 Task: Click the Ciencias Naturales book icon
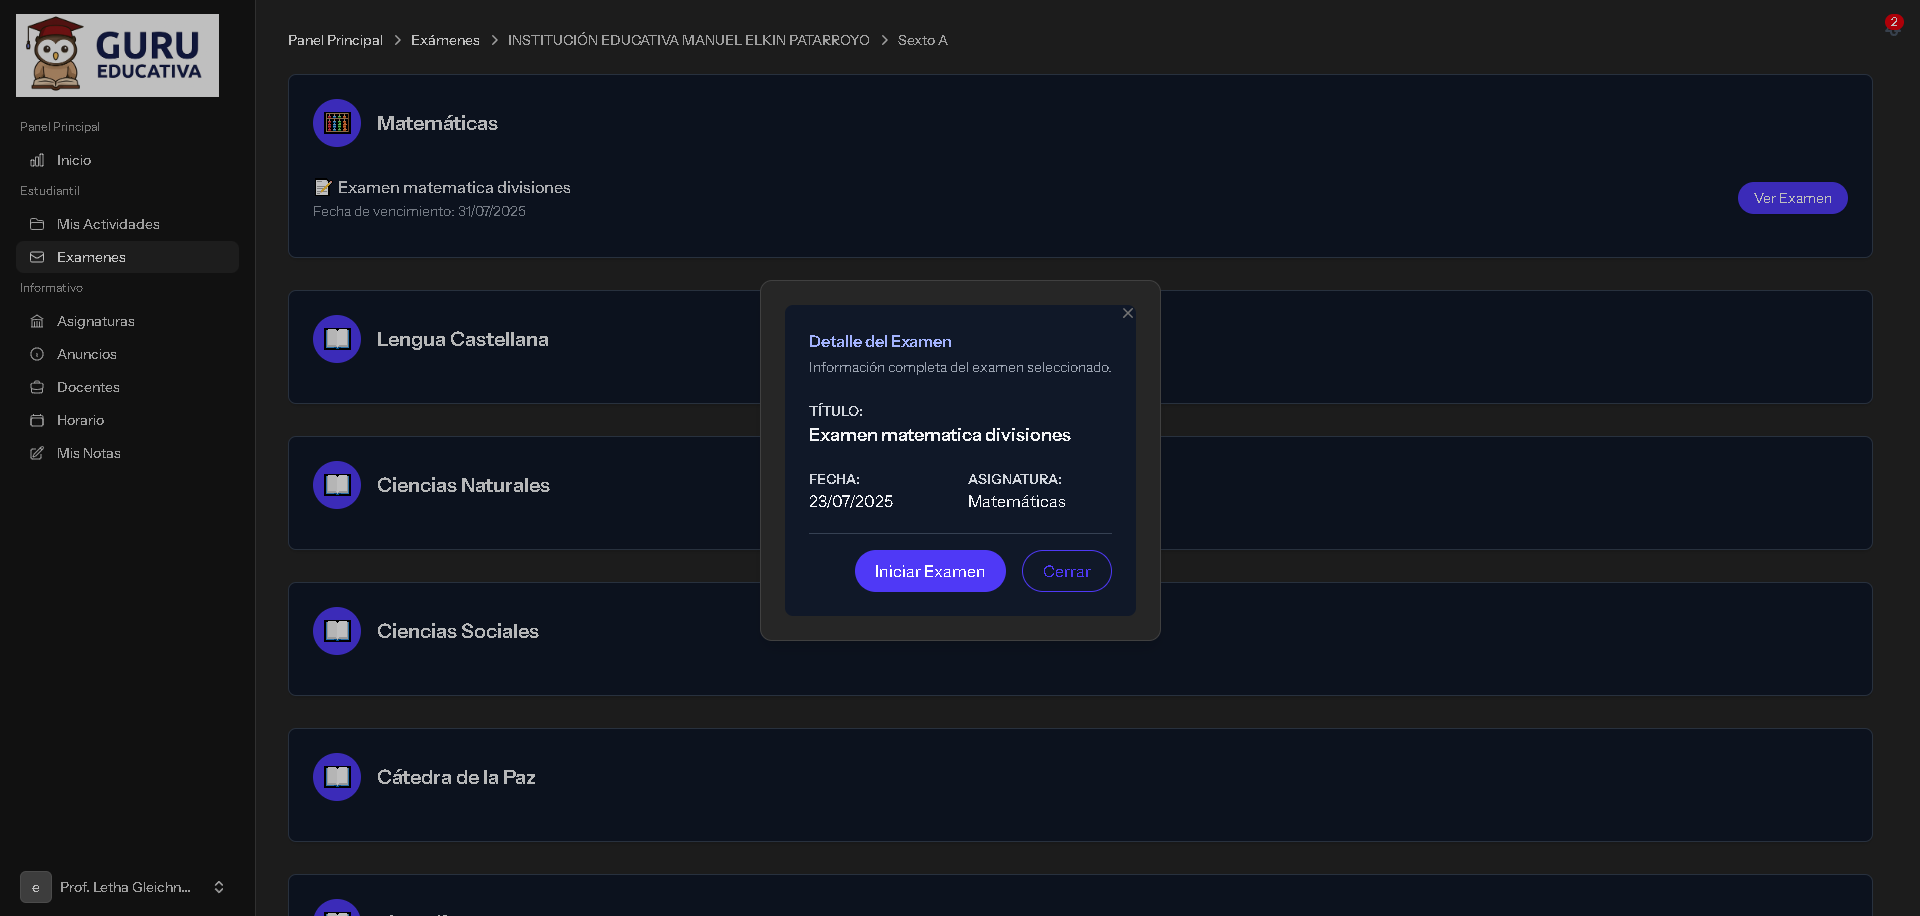pyautogui.click(x=337, y=485)
